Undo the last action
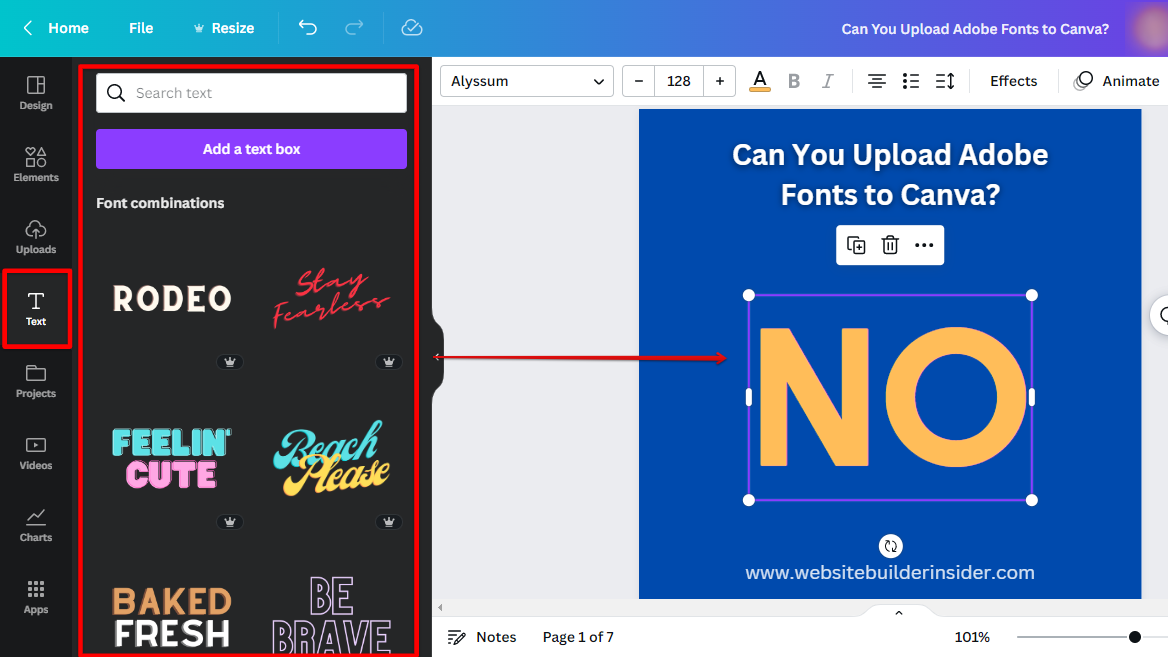 (308, 28)
